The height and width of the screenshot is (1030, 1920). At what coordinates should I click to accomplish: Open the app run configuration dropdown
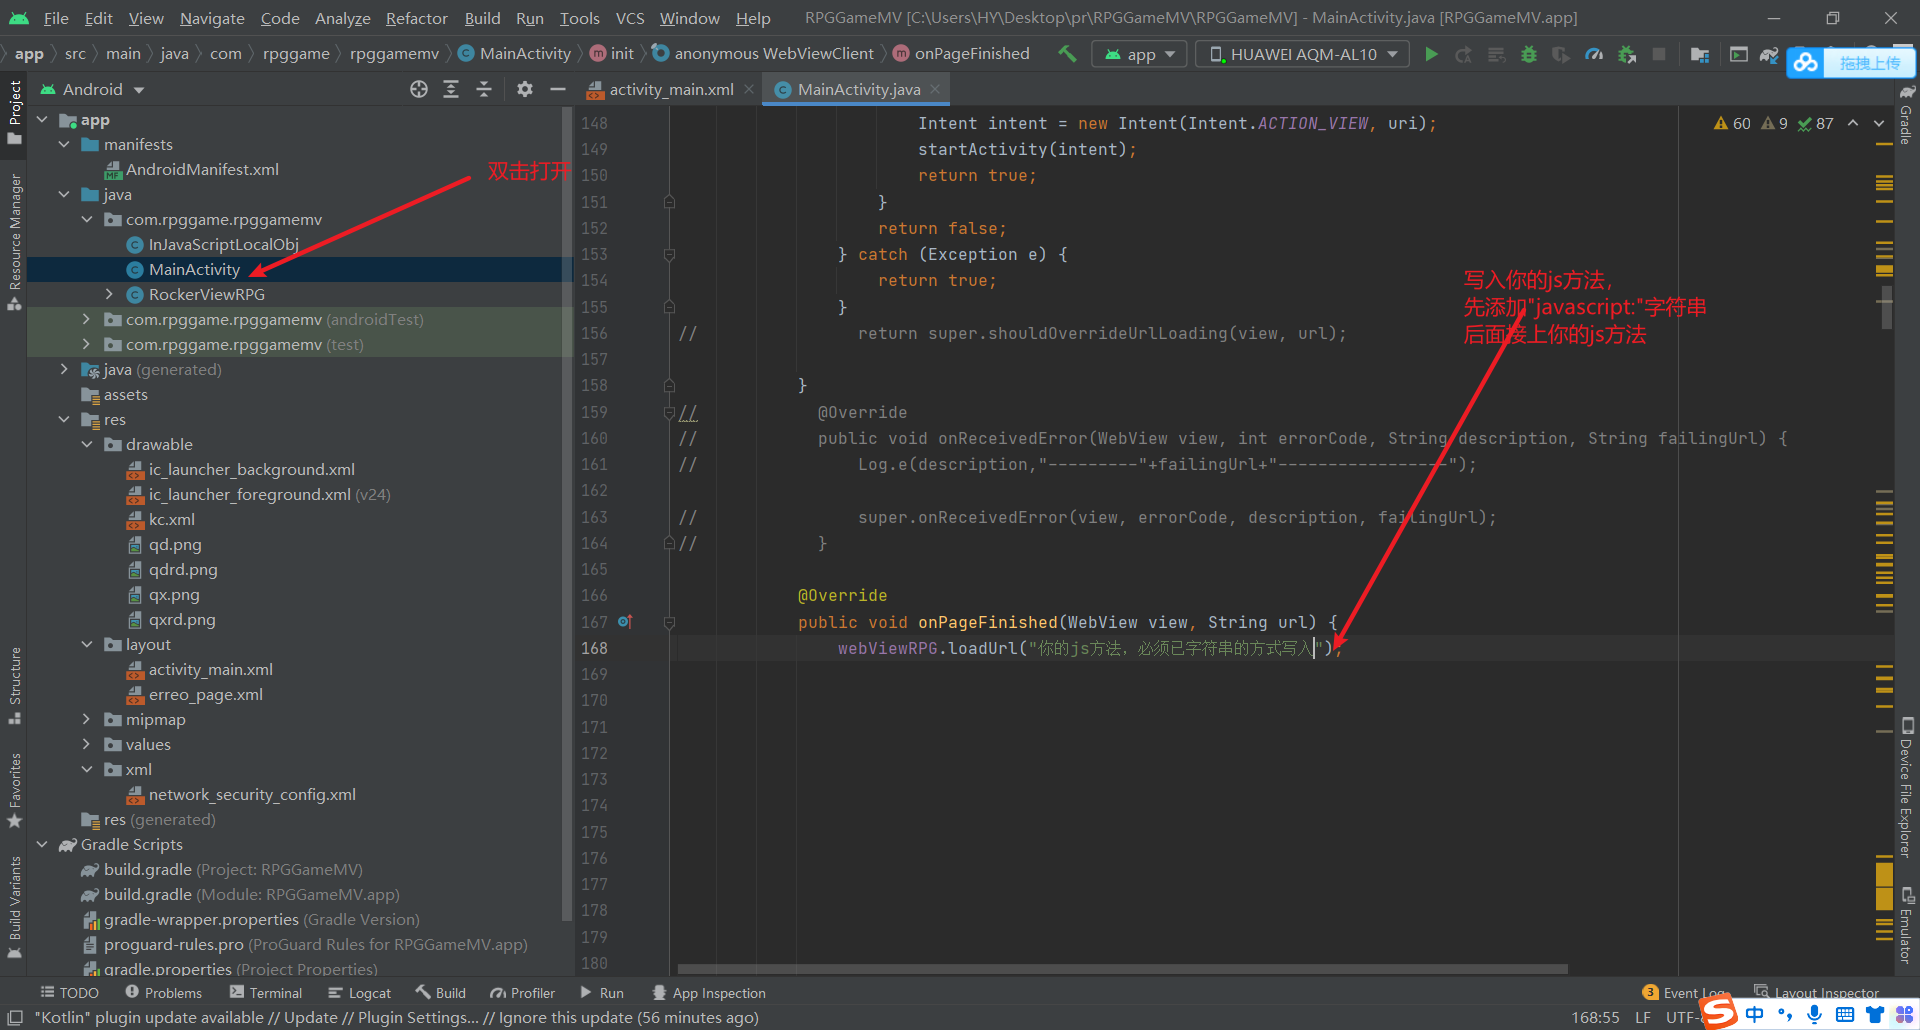1140,54
